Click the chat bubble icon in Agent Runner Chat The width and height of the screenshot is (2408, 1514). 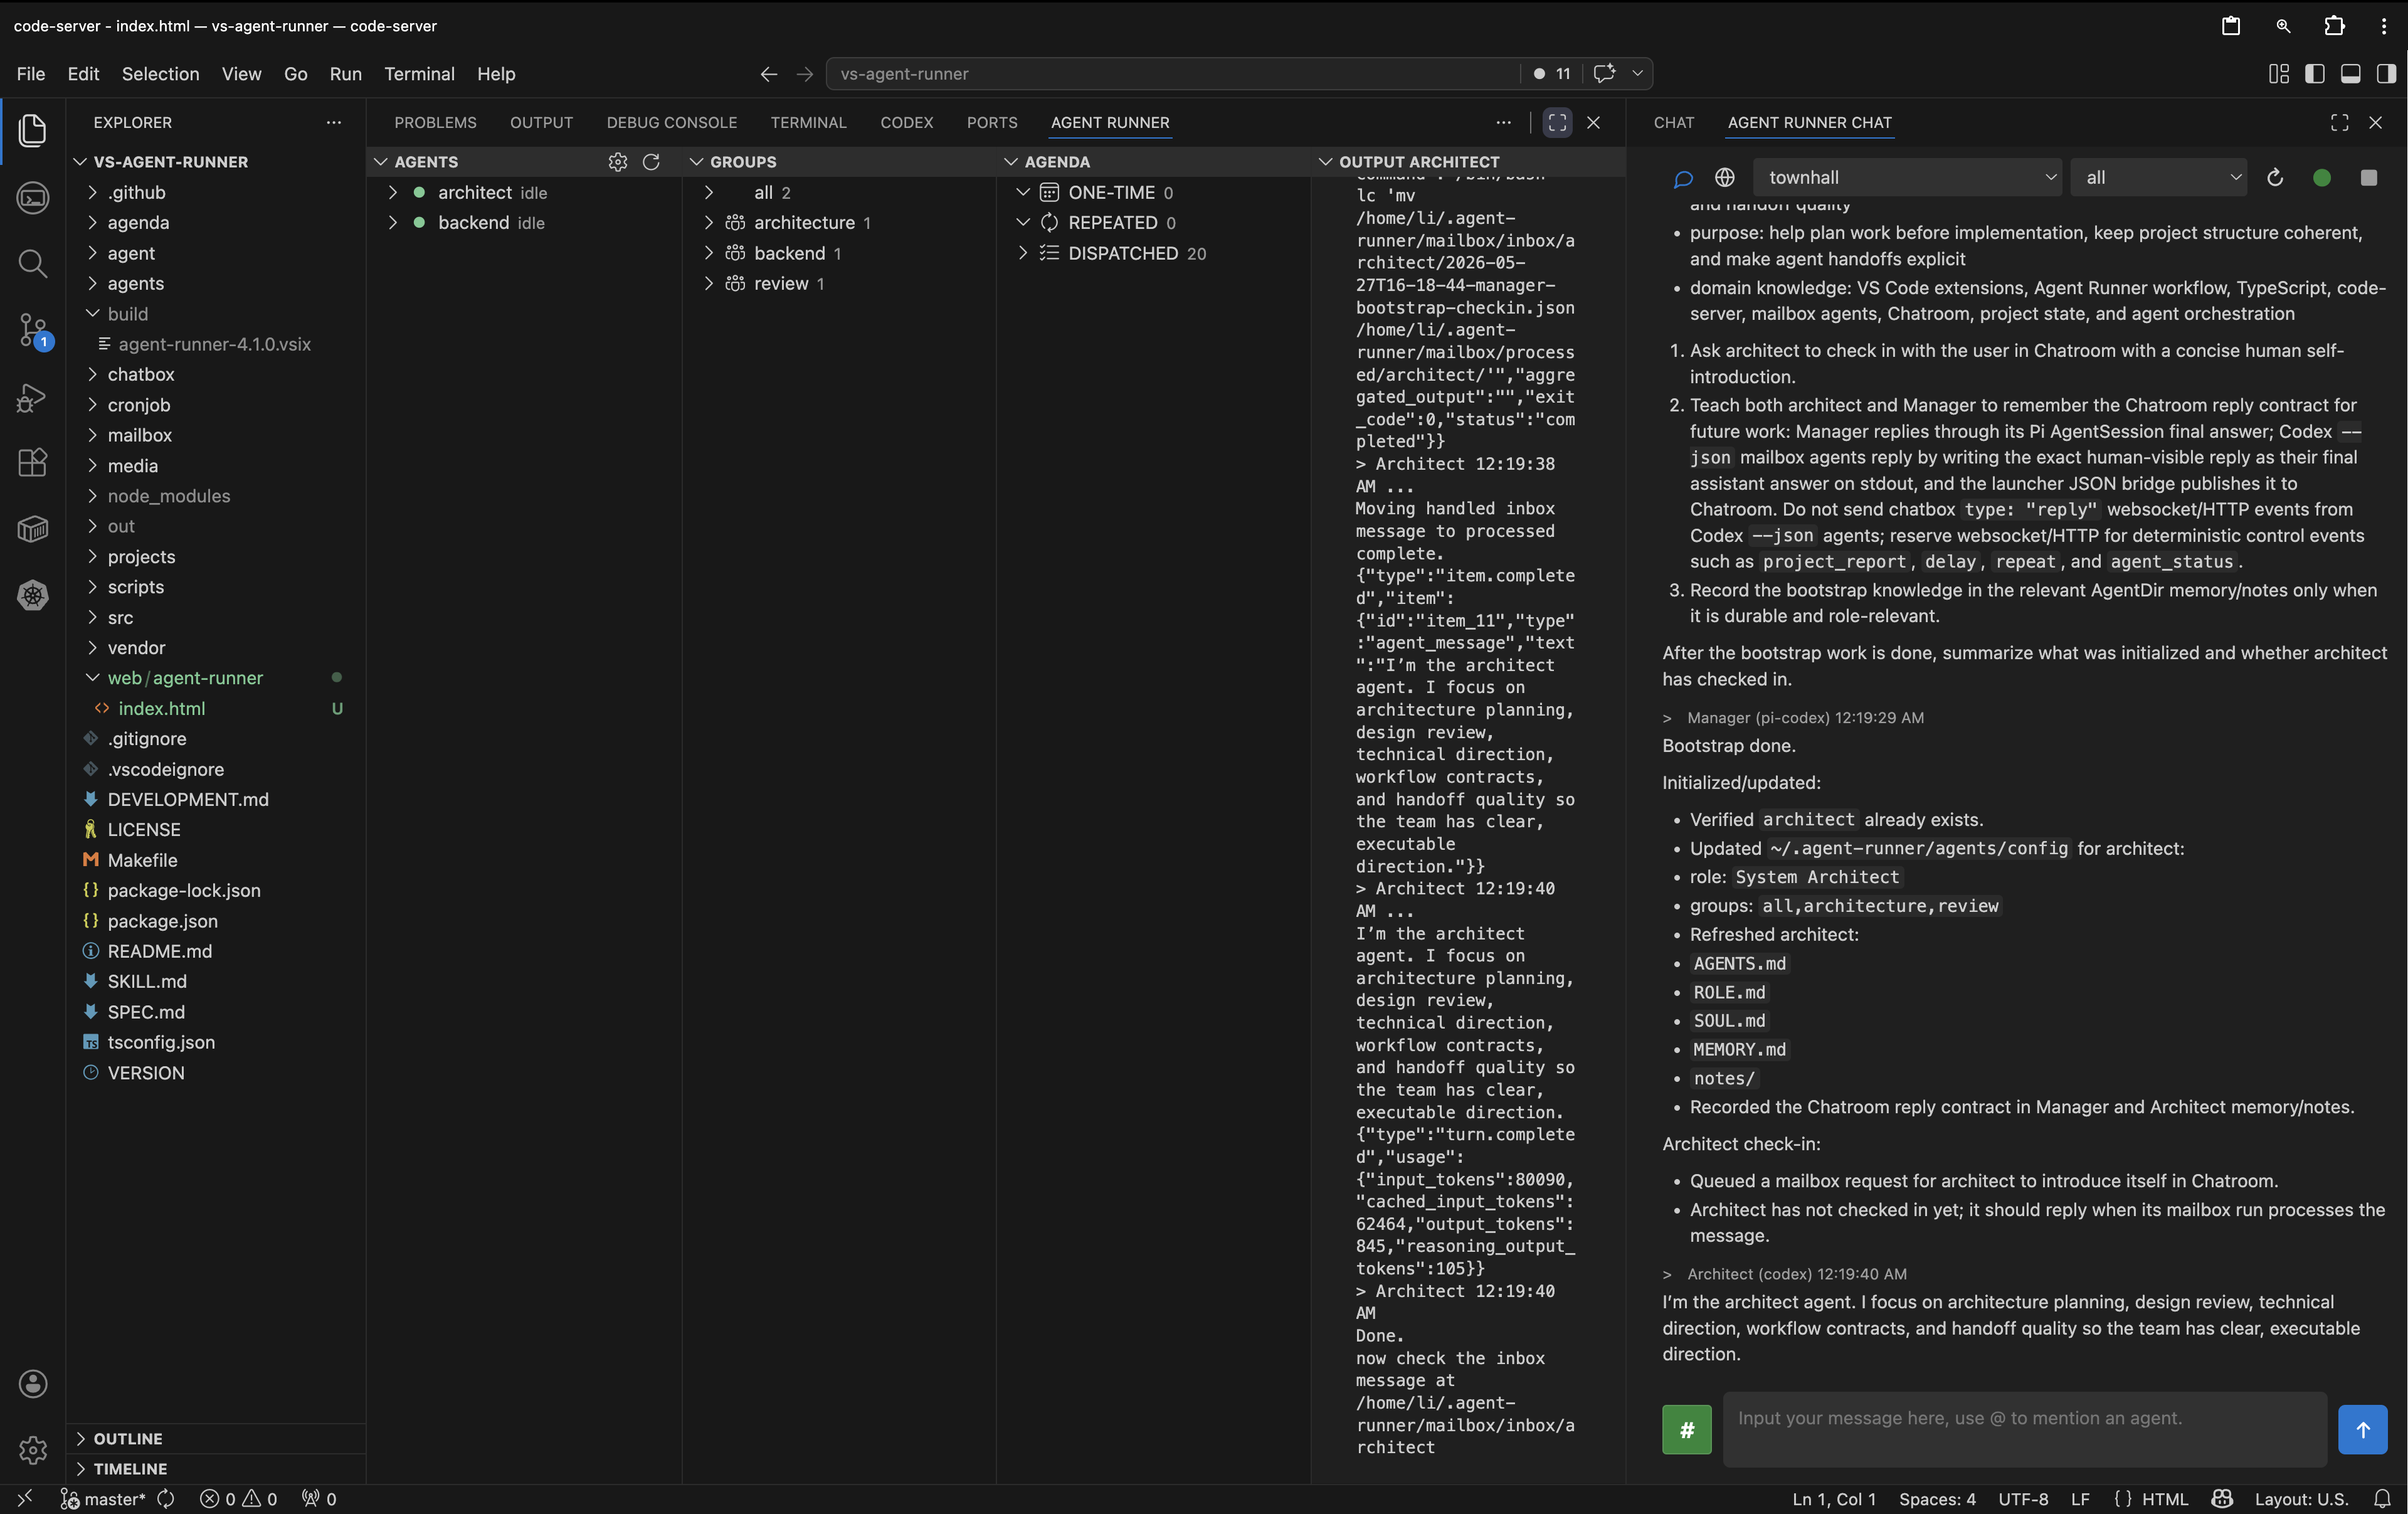pyautogui.click(x=1683, y=178)
